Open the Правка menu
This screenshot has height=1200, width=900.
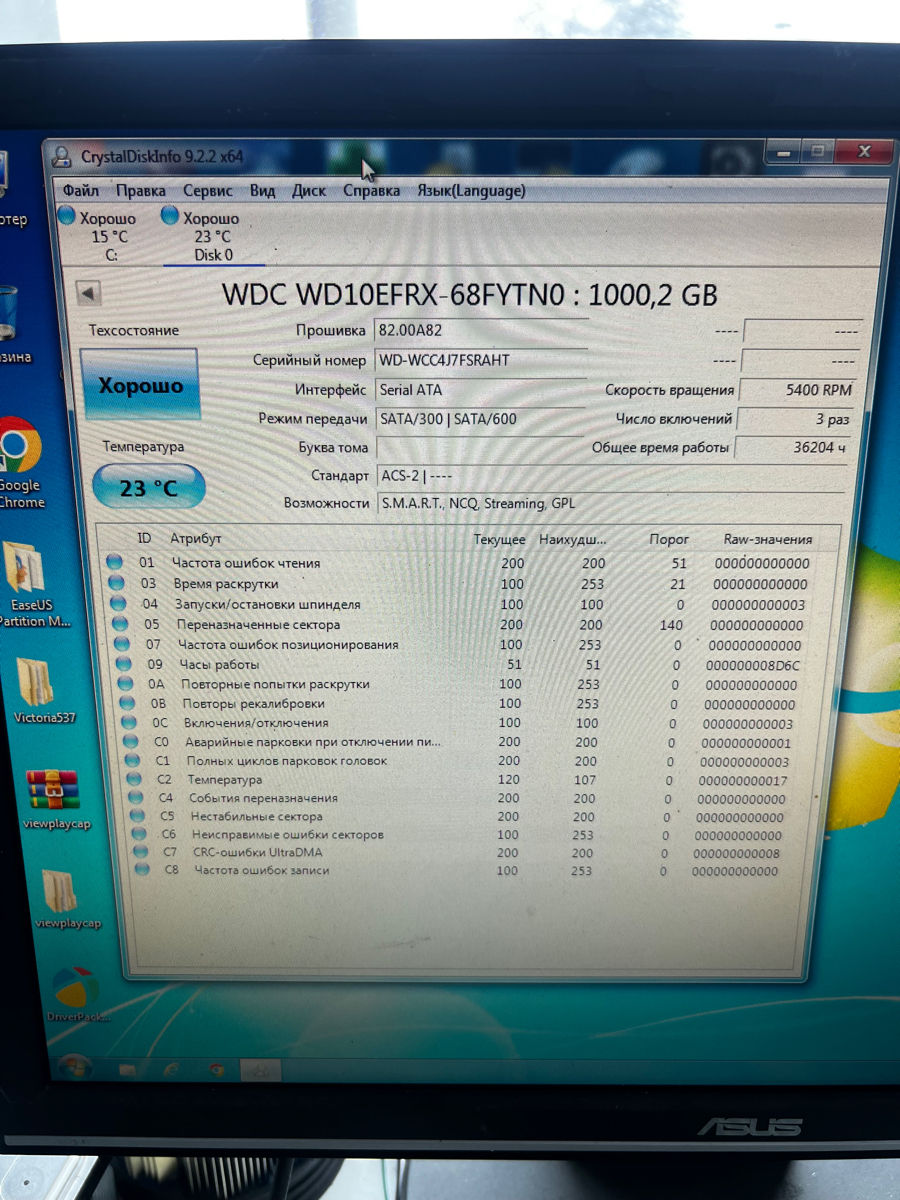140,190
